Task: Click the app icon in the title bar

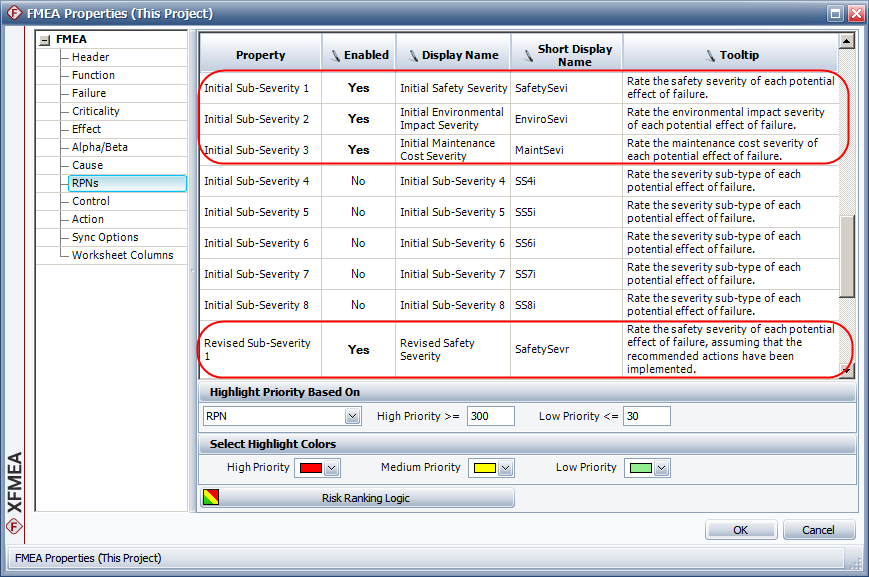Action: point(13,14)
